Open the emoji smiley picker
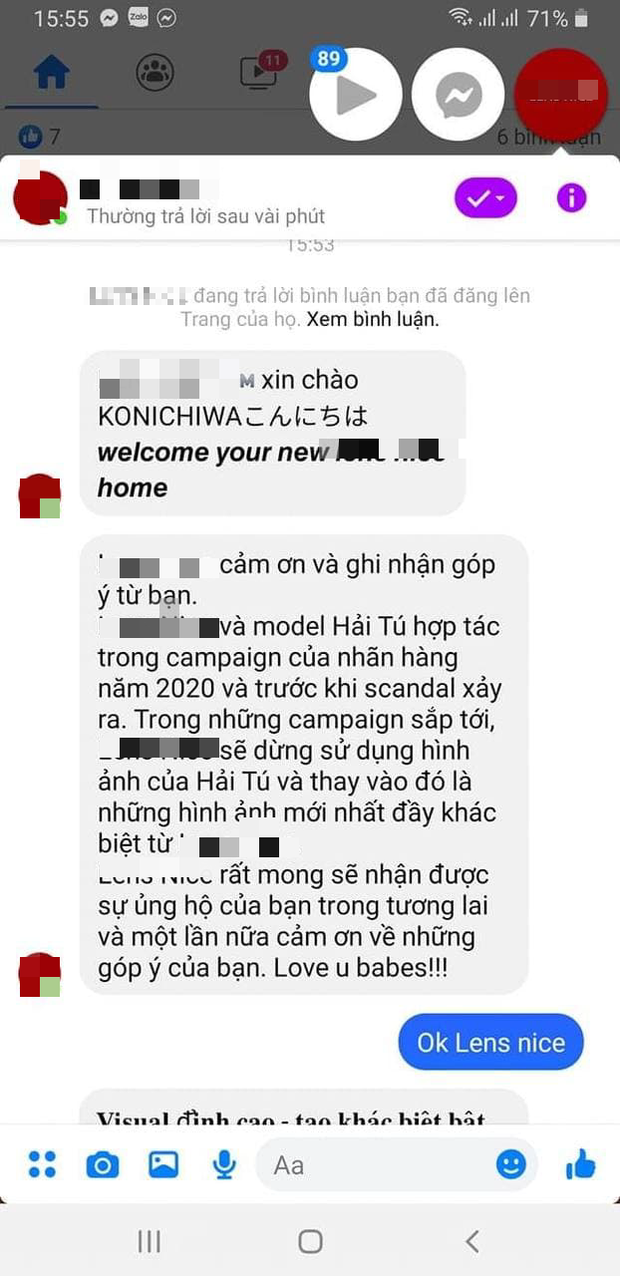620x1276 pixels. coord(511,1164)
